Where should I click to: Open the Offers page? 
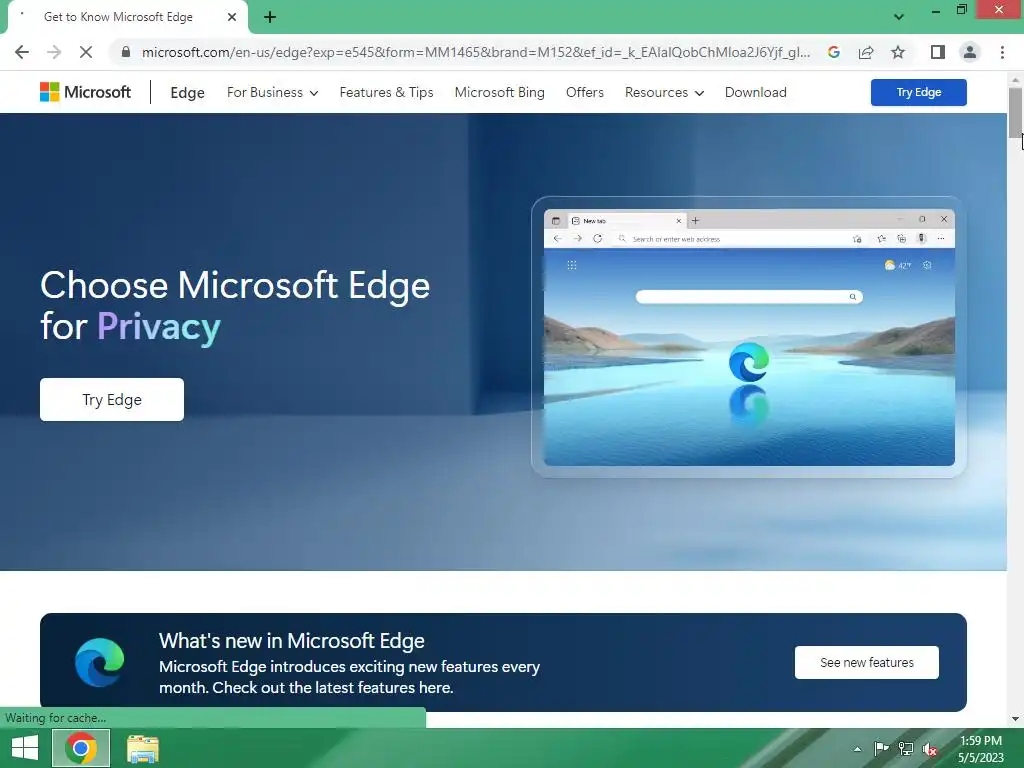pos(584,93)
